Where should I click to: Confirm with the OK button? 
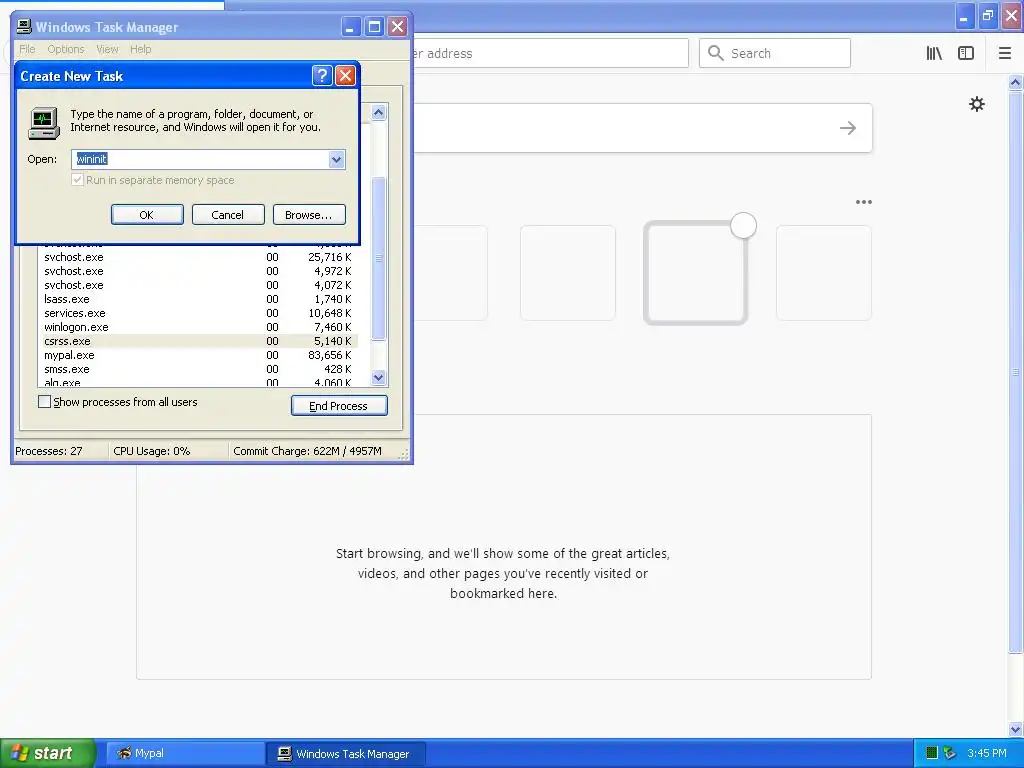coord(147,215)
